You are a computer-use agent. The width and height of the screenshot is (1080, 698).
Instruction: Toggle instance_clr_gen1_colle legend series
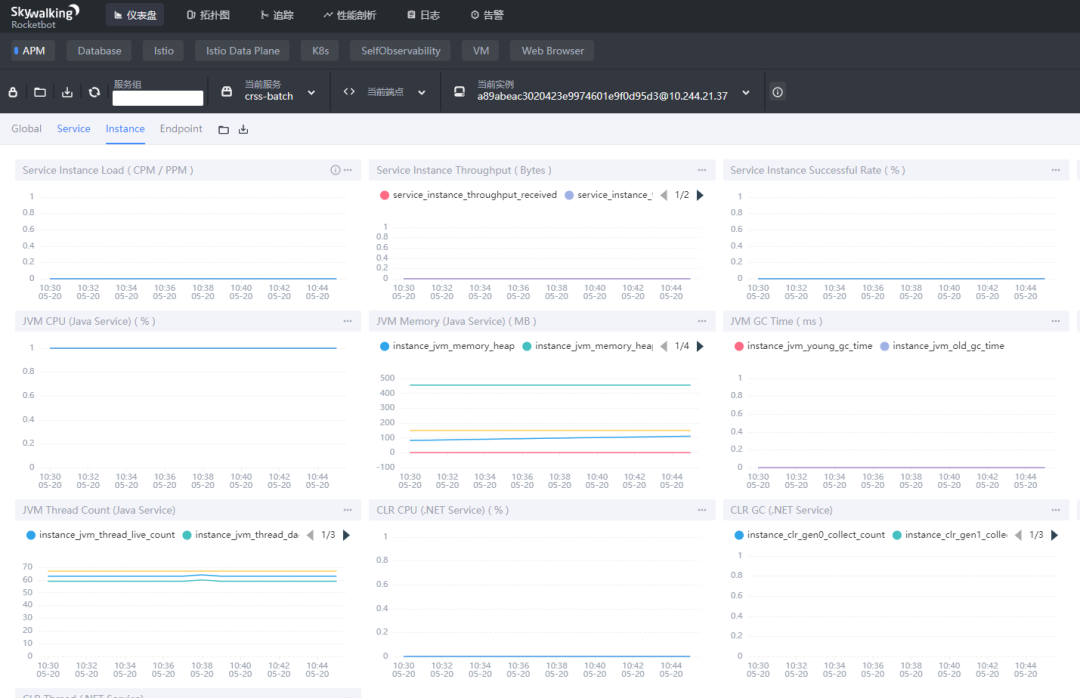click(x=949, y=535)
